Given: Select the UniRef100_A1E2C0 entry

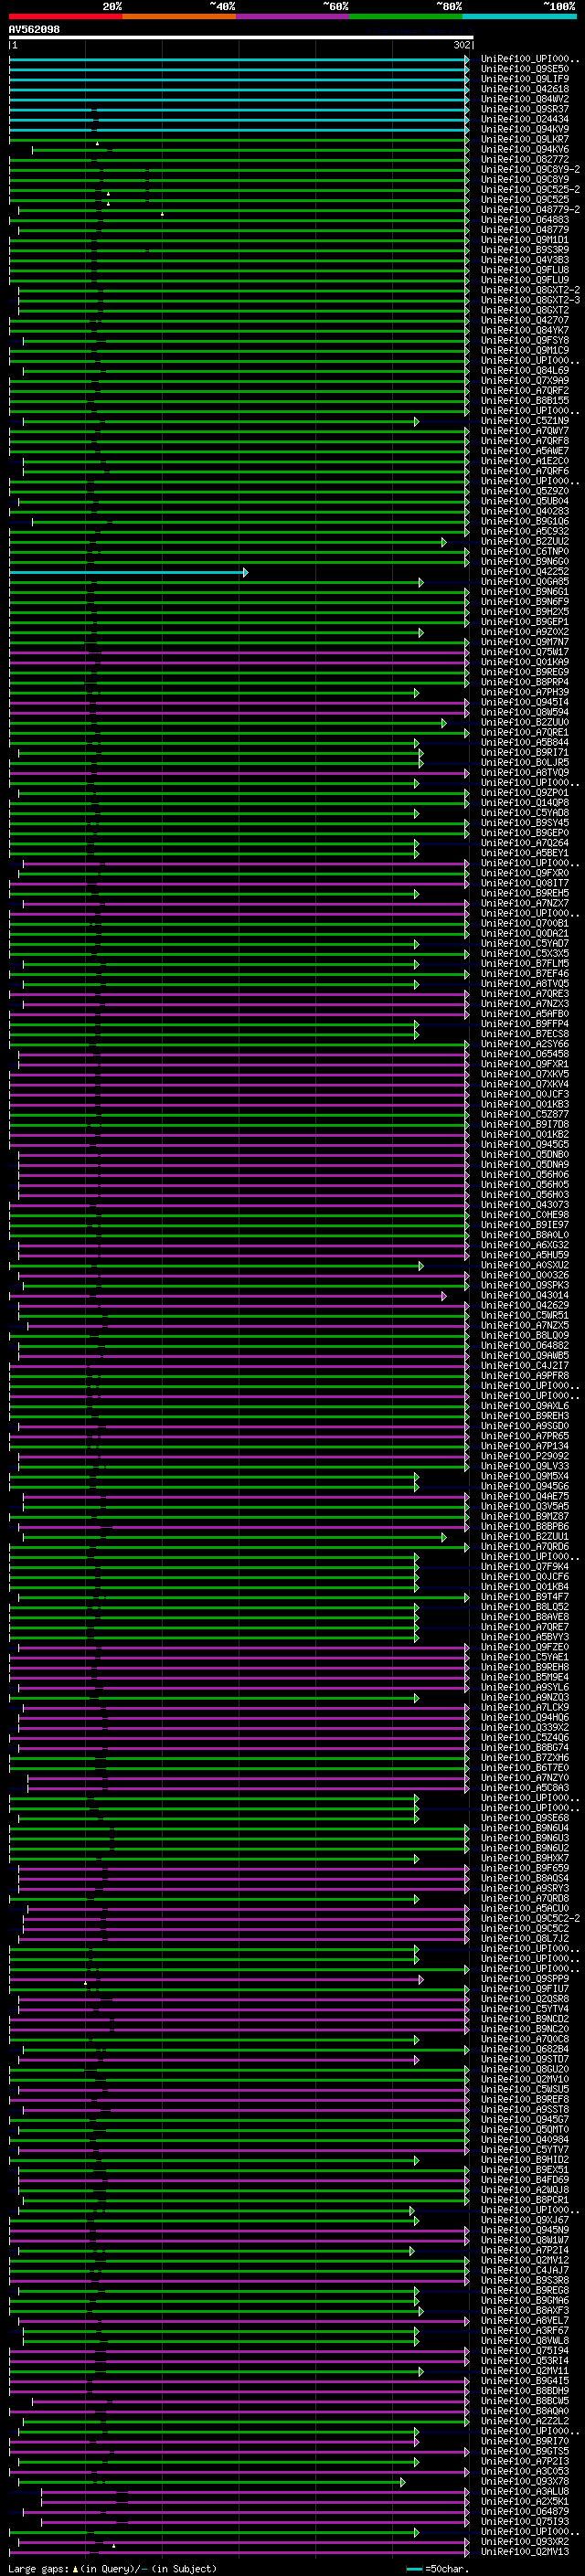Looking at the screenshot, I should tap(525, 461).
